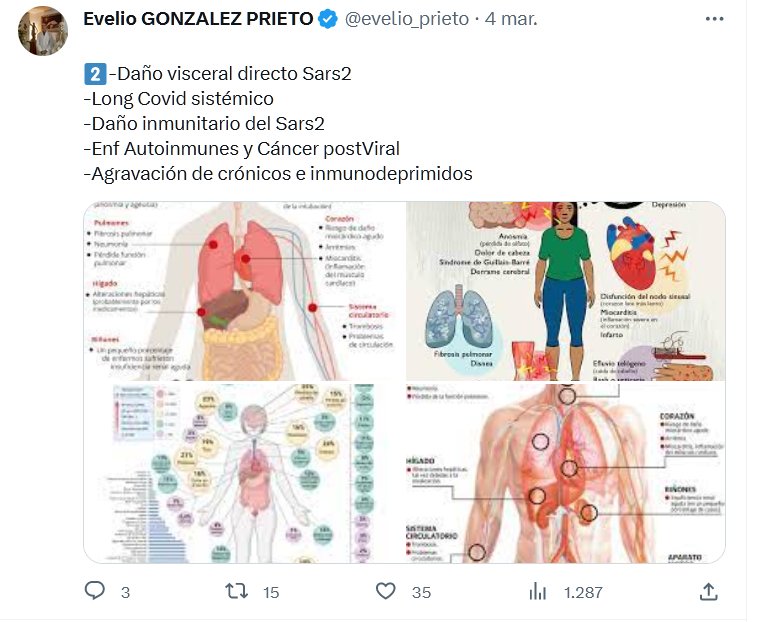The width and height of the screenshot is (768, 622).
Task: Open the author's profile picture
Action: (x=43, y=31)
